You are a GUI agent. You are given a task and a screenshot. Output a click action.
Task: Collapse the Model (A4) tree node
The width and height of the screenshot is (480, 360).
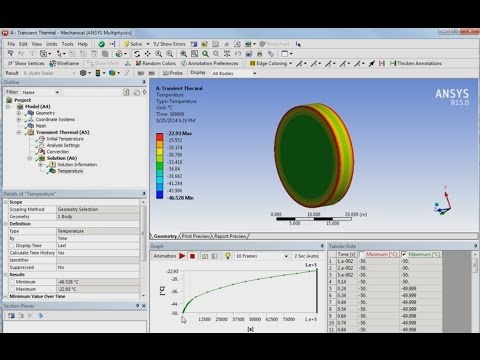tap(8, 107)
